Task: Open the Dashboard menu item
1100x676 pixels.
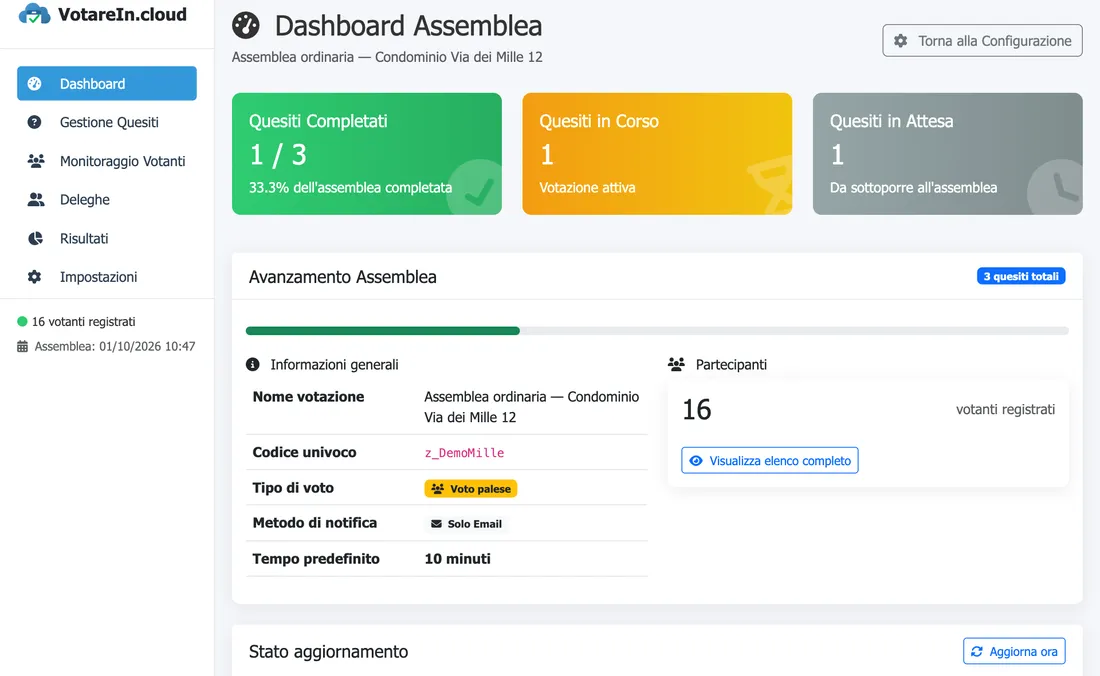Action: (x=107, y=83)
